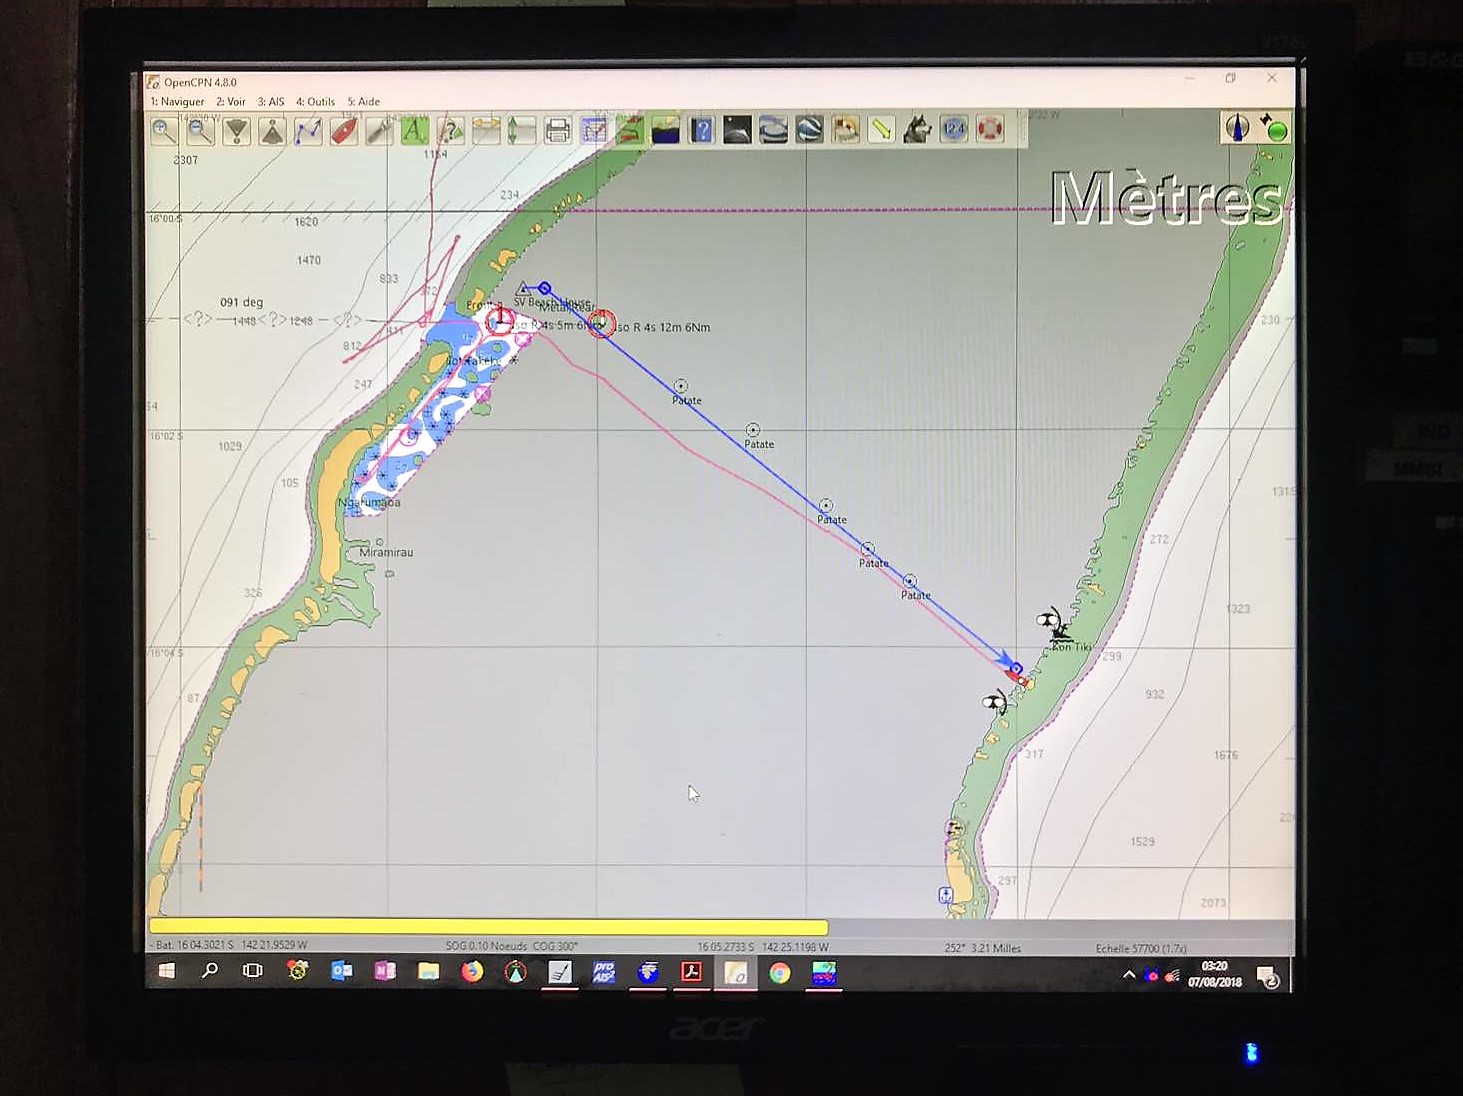Screen dimensions: 1463x1096
Task: Open the globe plugin icon in toolbar
Action: click(x=810, y=131)
